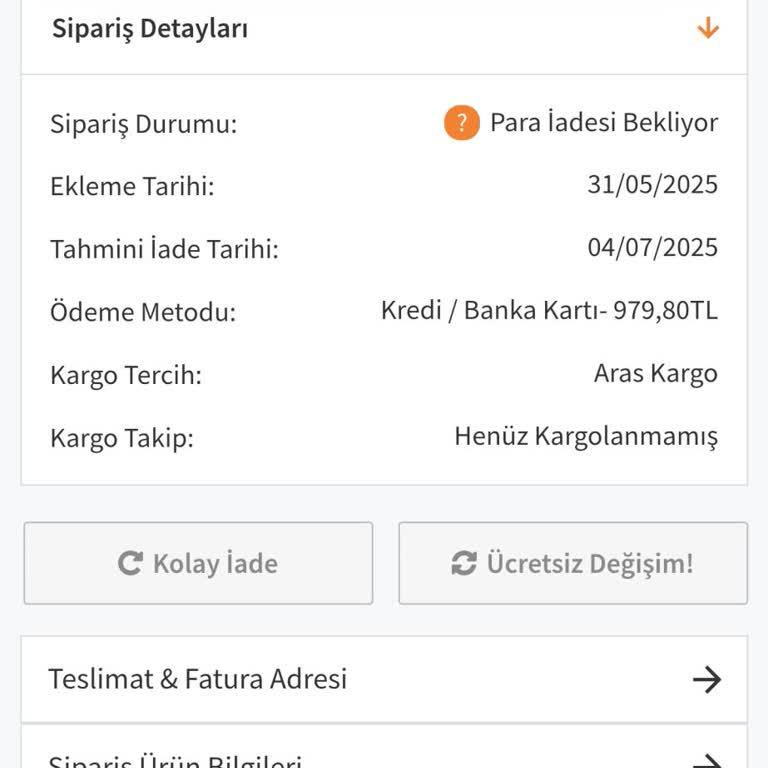Click the orange question mark status icon
This screenshot has height=768, width=768.
462,124
